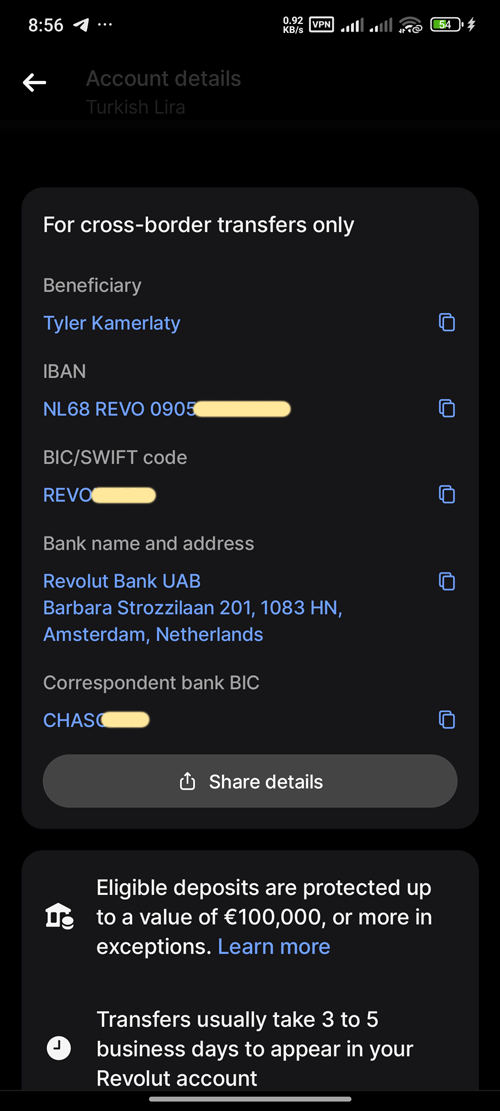This screenshot has width=500, height=1111.
Task: Open the Learn more link
Action: pyautogui.click(x=273, y=947)
